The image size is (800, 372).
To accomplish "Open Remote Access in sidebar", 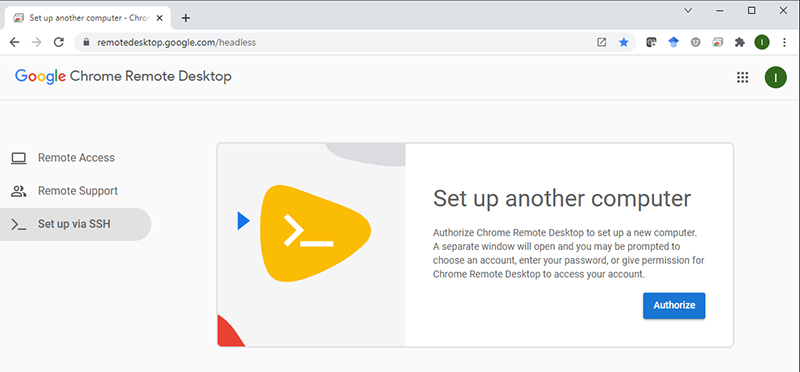I will click(x=76, y=158).
